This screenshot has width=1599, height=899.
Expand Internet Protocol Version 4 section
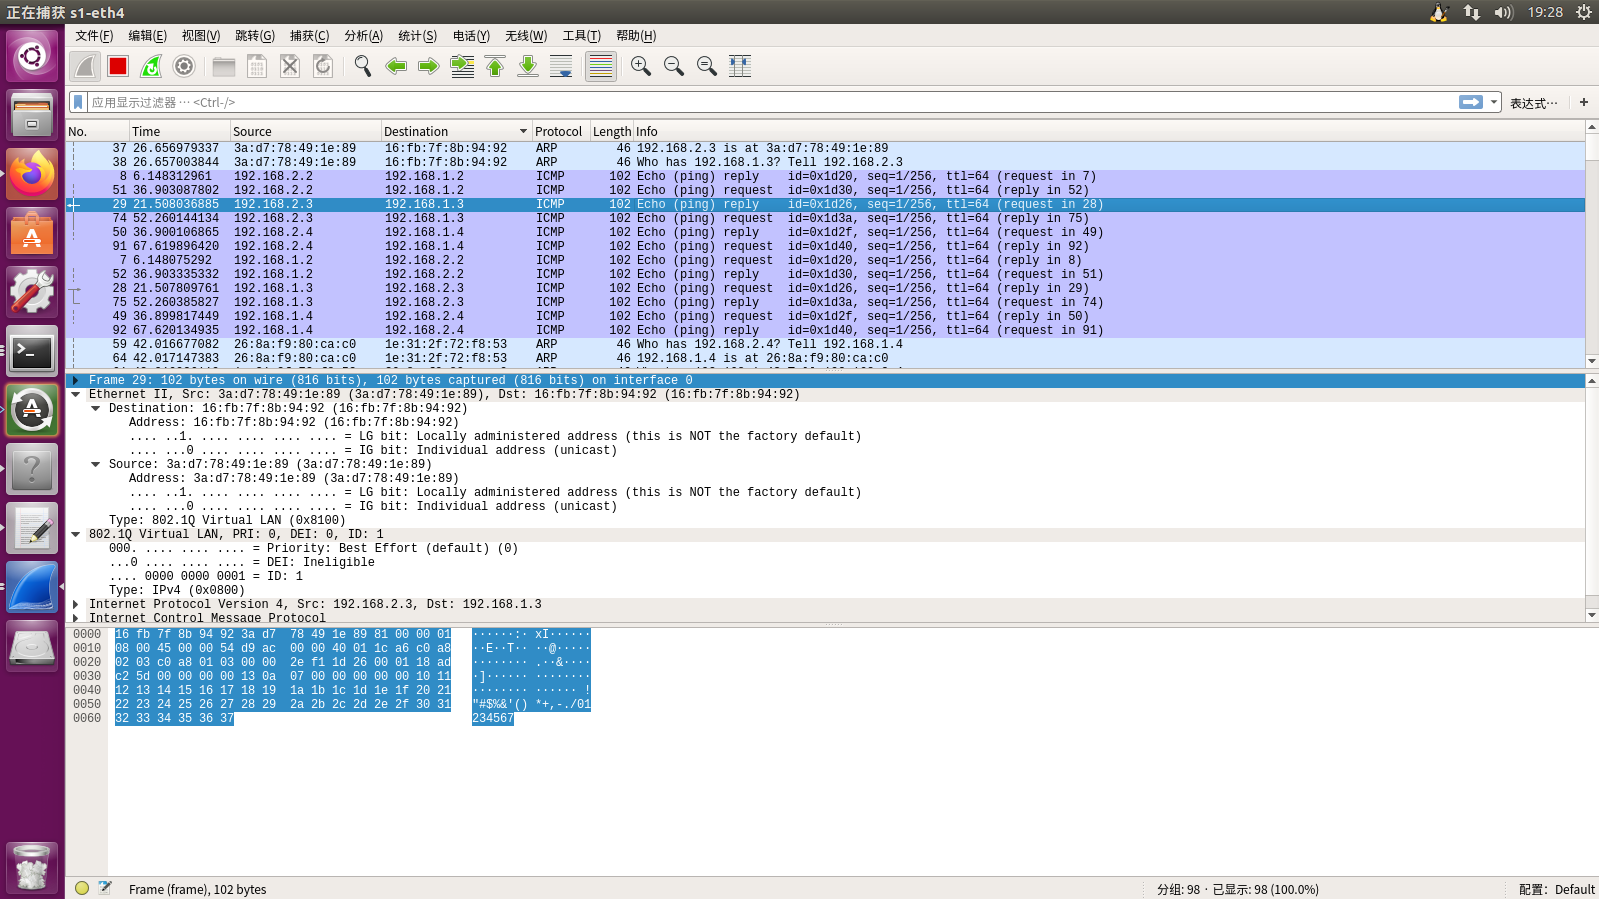pos(76,604)
